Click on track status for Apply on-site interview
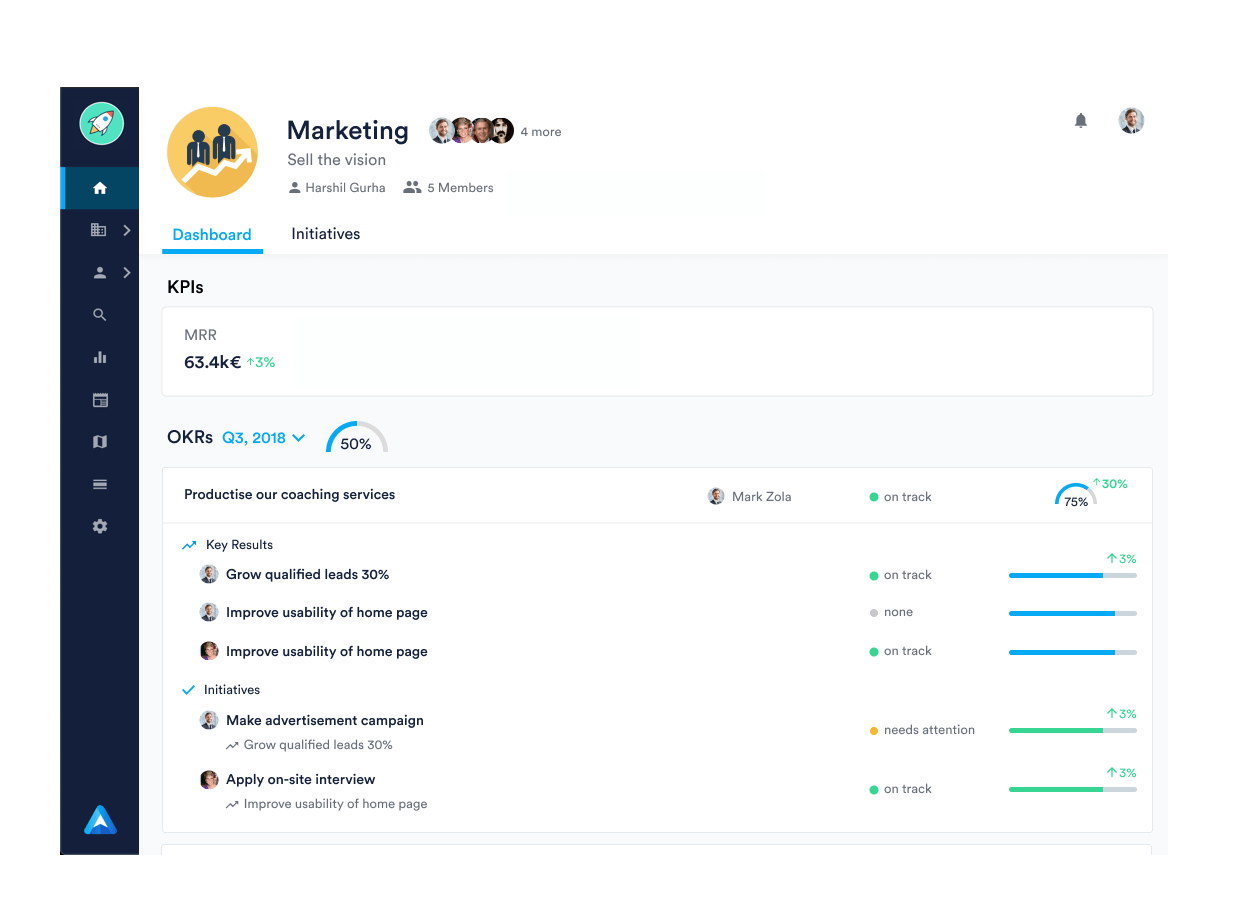Image resolution: width=1257 pixels, height=920 pixels. [x=900, y=789]
